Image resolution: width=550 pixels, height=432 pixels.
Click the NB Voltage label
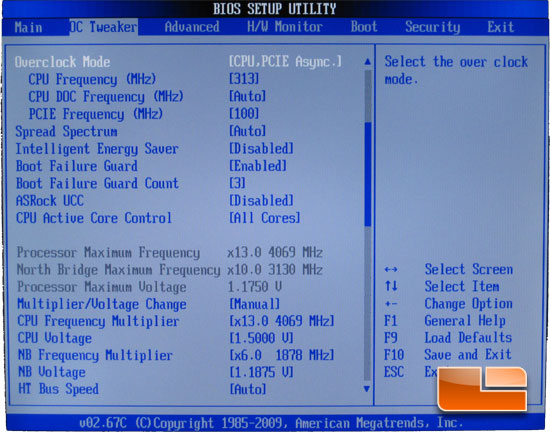[x=52, y=372]
